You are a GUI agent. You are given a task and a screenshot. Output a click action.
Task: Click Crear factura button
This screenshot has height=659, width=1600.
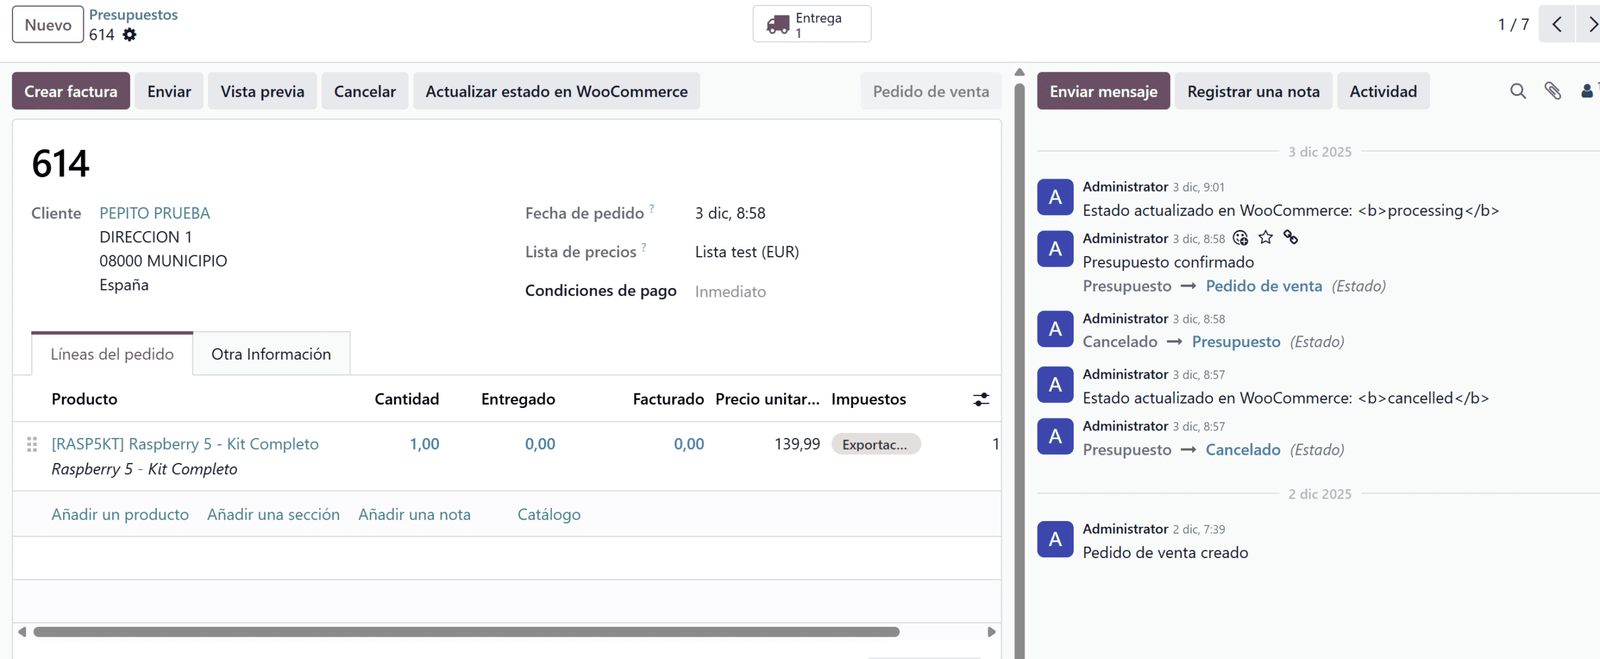point(71,91)
